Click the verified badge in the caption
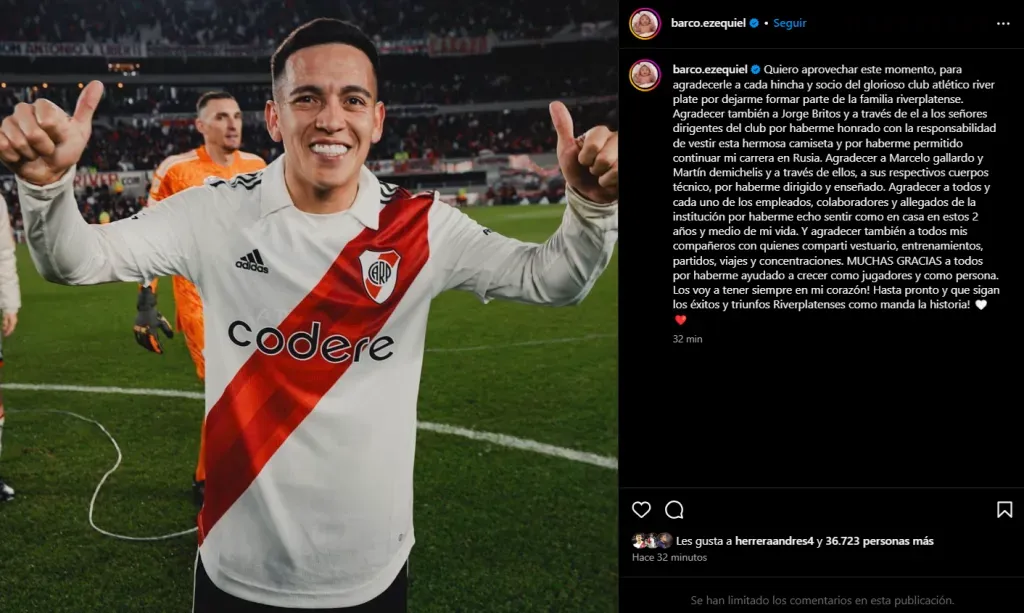This screenshot has width=1024, height=613. coord(756,69)
